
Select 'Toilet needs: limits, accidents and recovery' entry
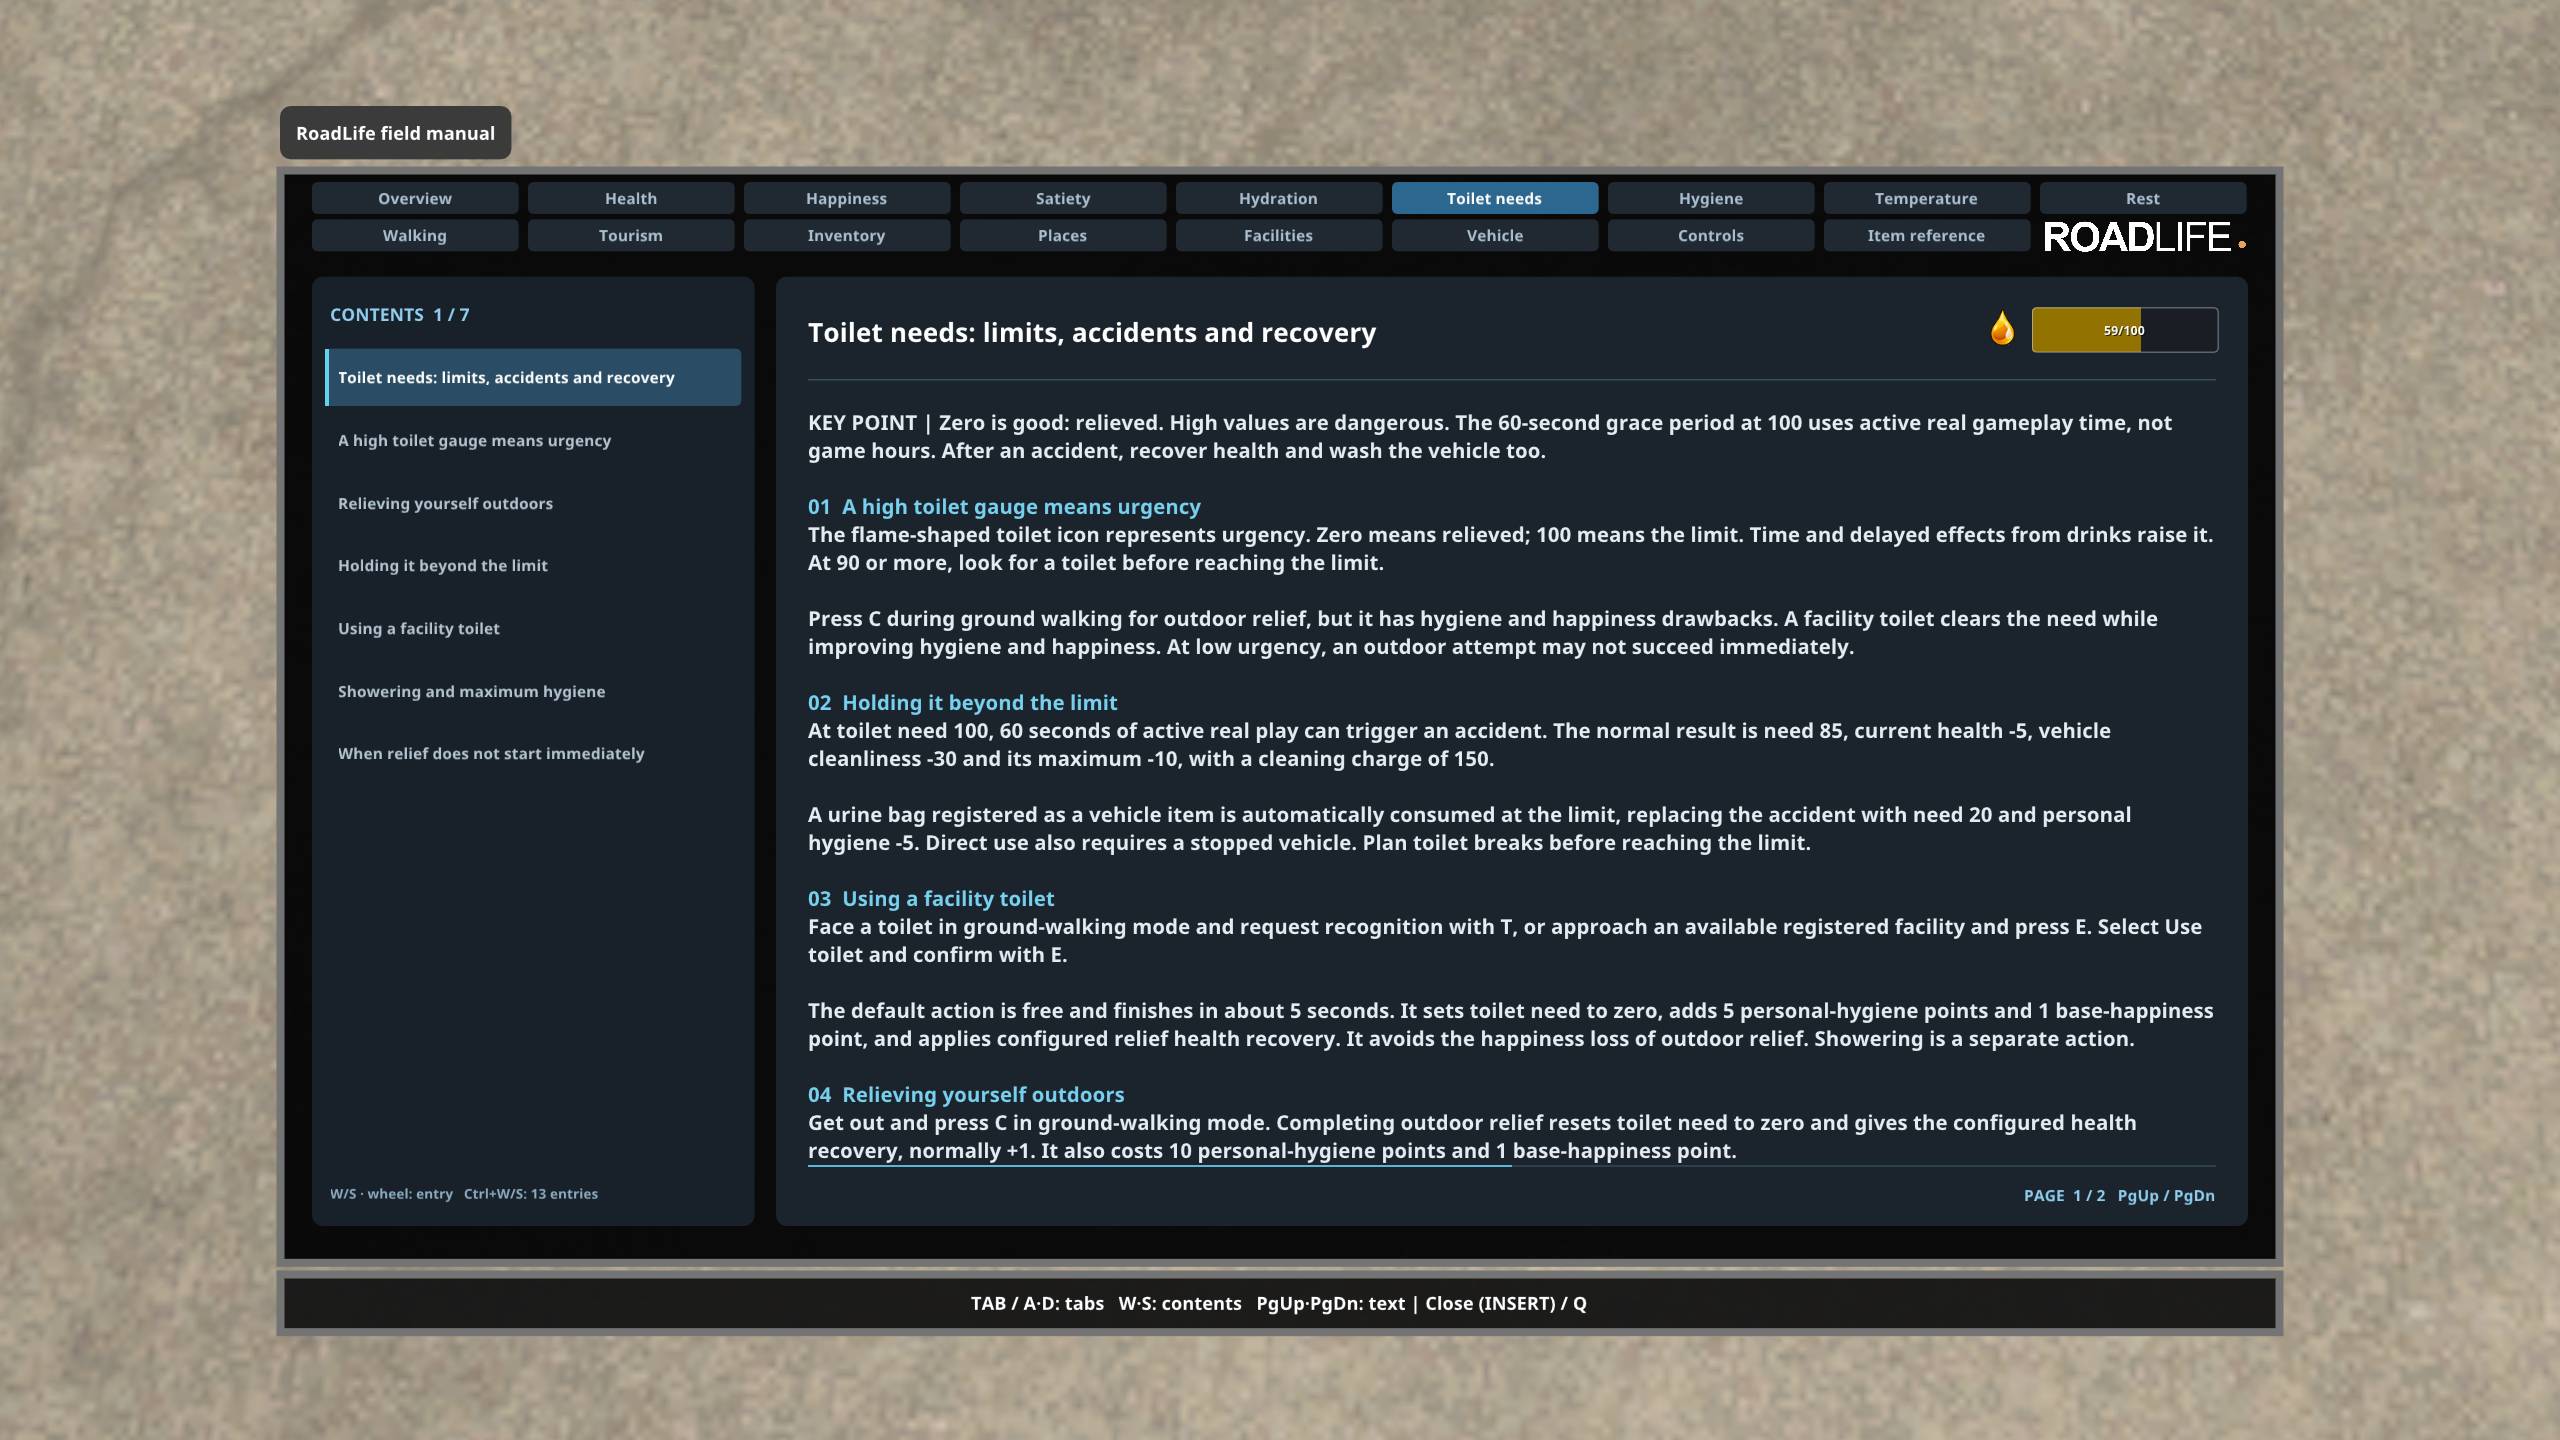point(533,377)
